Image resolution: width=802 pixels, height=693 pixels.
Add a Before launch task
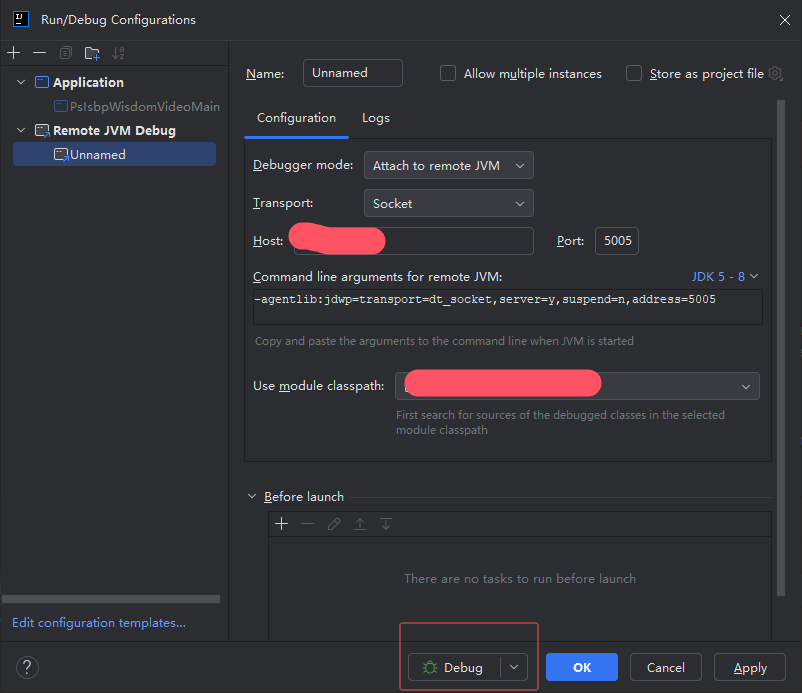(x=281, y=523)
